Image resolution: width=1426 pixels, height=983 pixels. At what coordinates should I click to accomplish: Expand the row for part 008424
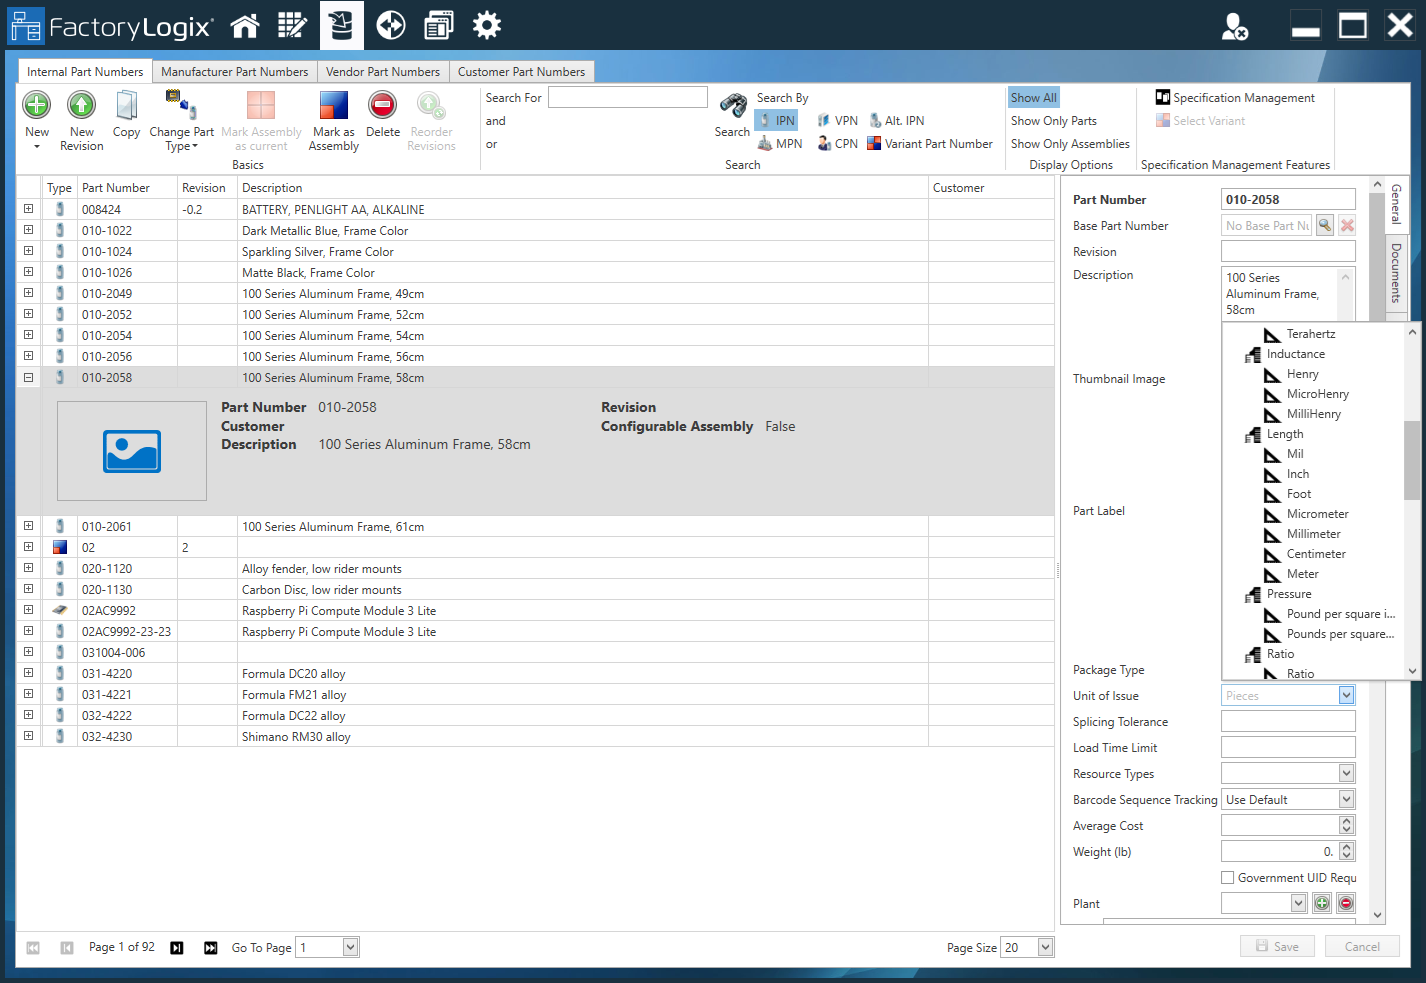(x=28, y=209)
